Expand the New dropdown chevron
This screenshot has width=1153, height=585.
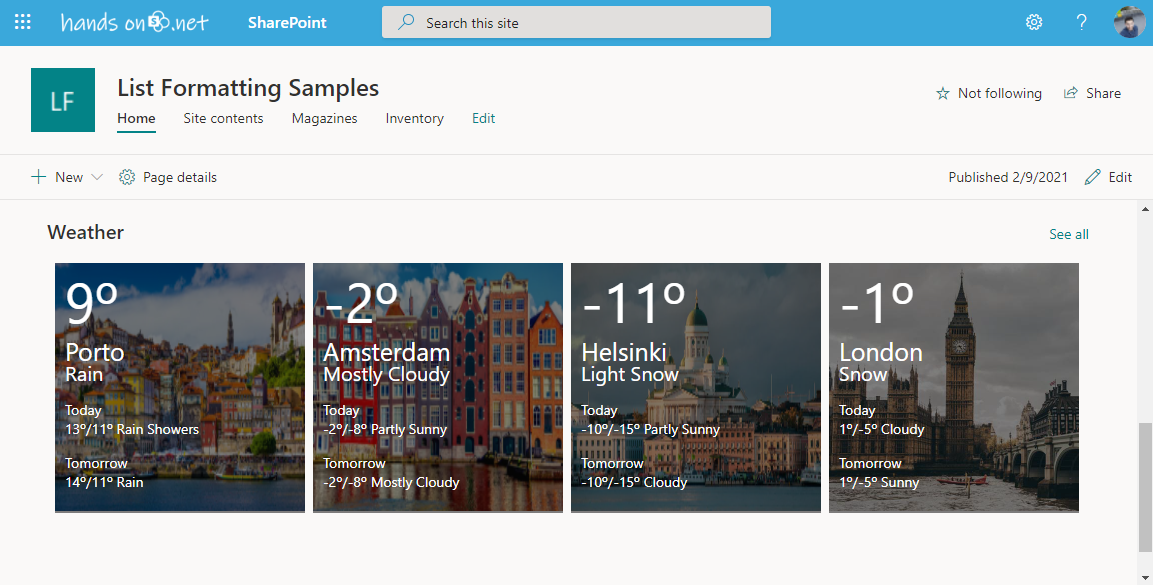click(97, 177)
